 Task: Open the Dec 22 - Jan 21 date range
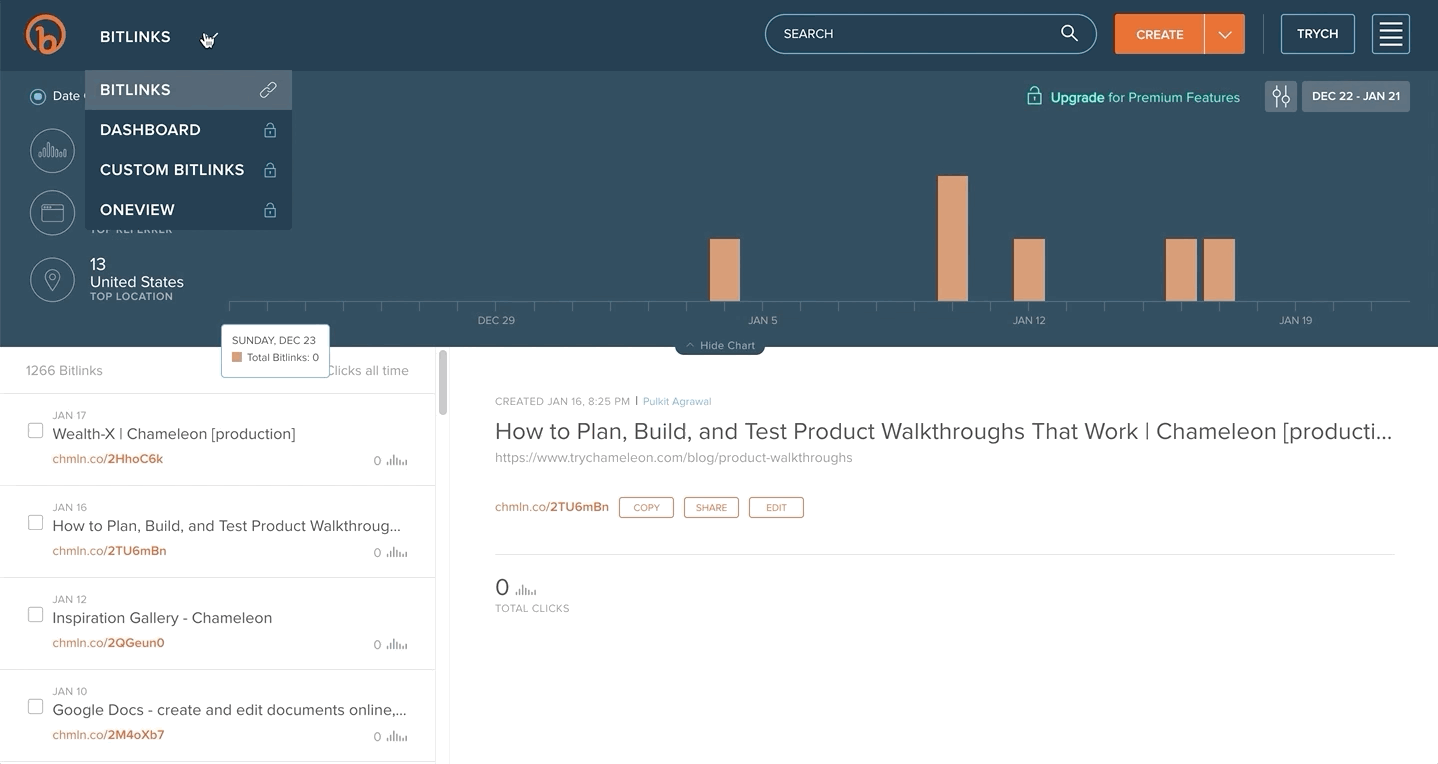tap(1355, 96)
